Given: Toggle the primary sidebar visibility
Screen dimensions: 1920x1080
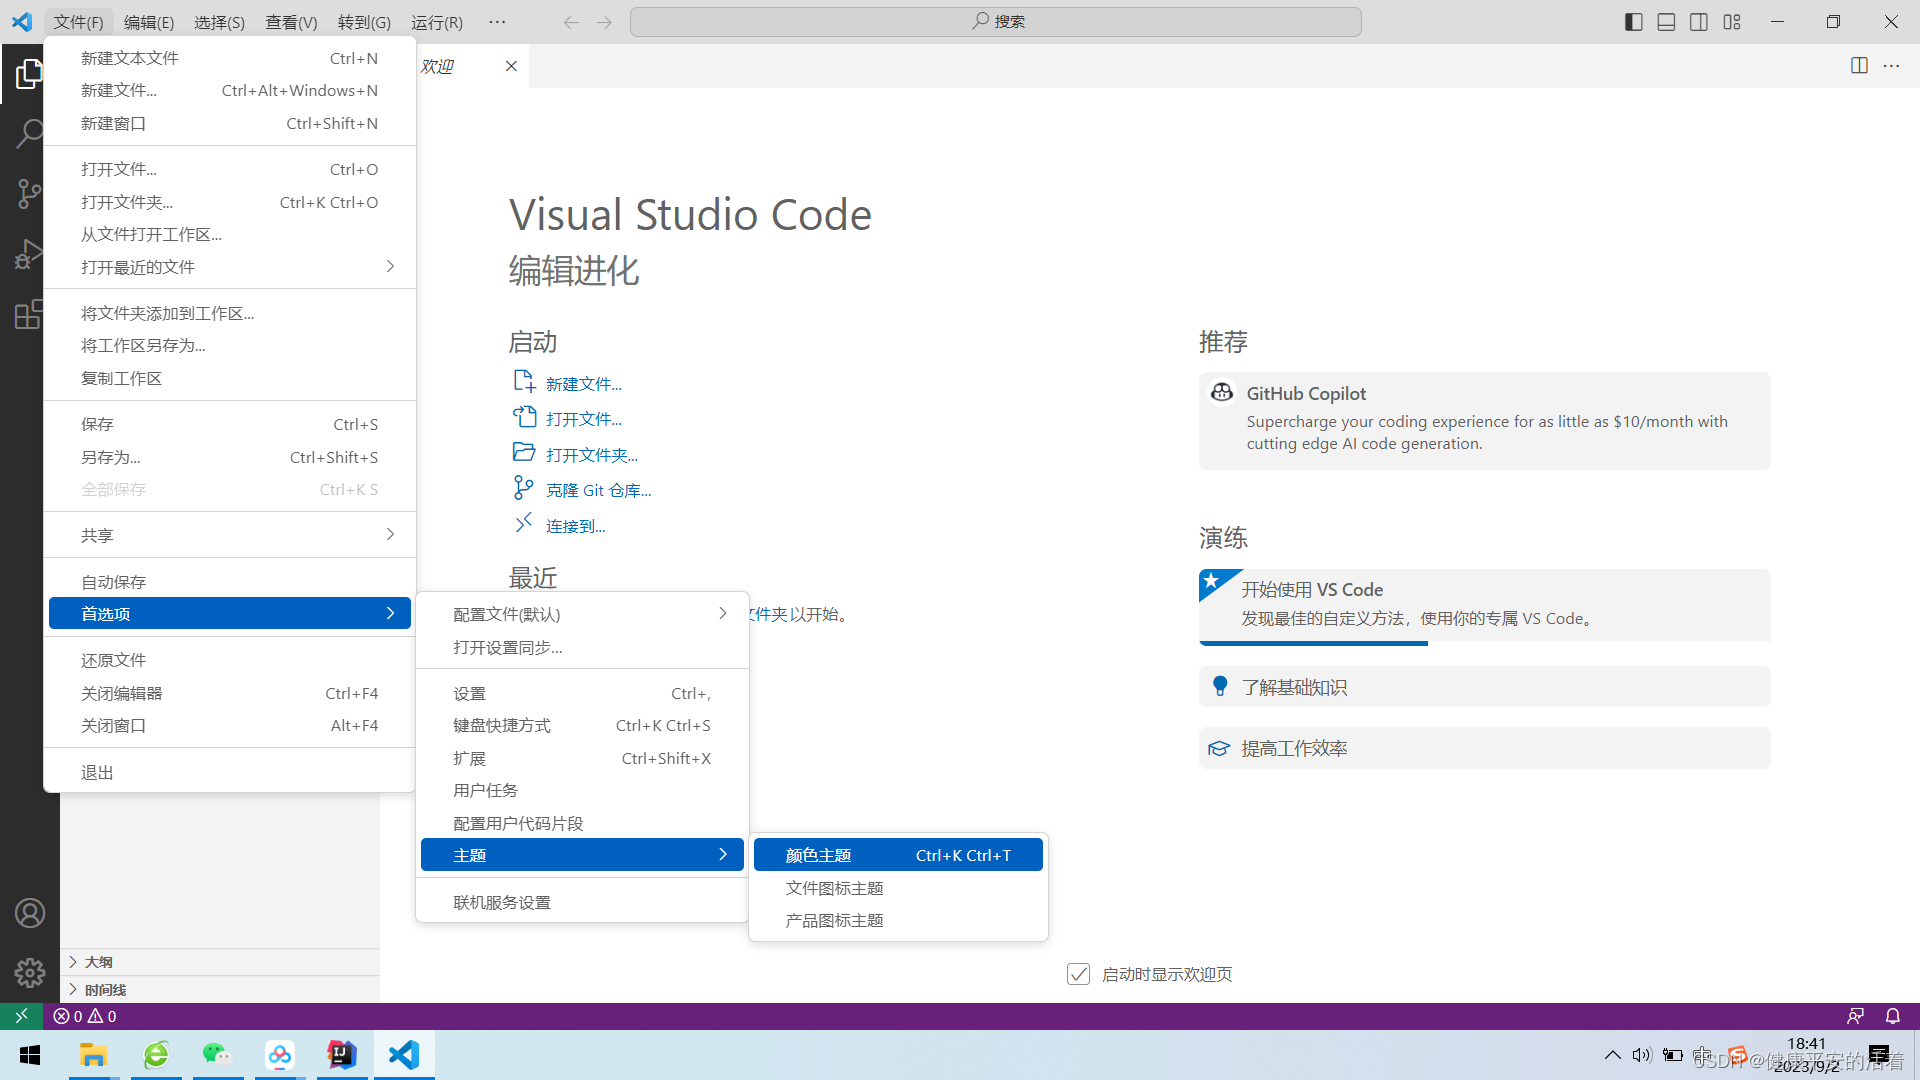Looking at the screenshot, I should click(1633, 21).
